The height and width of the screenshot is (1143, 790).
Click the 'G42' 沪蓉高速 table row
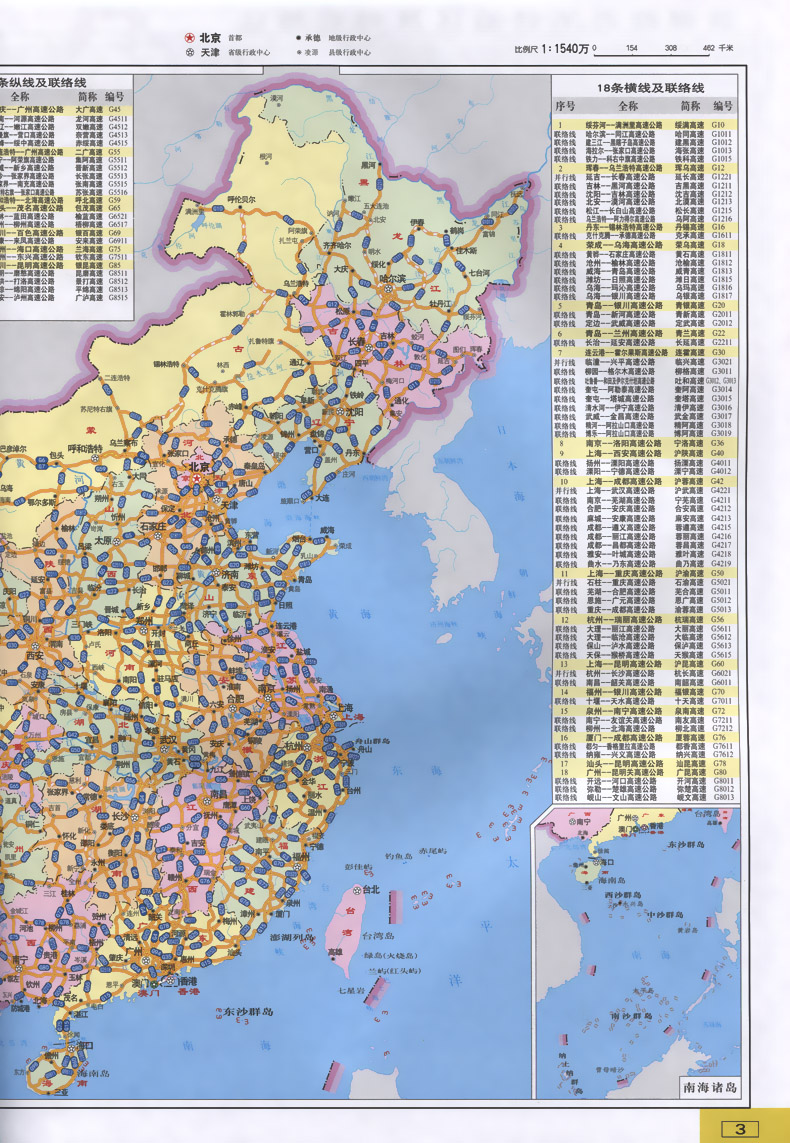[644, 482]
